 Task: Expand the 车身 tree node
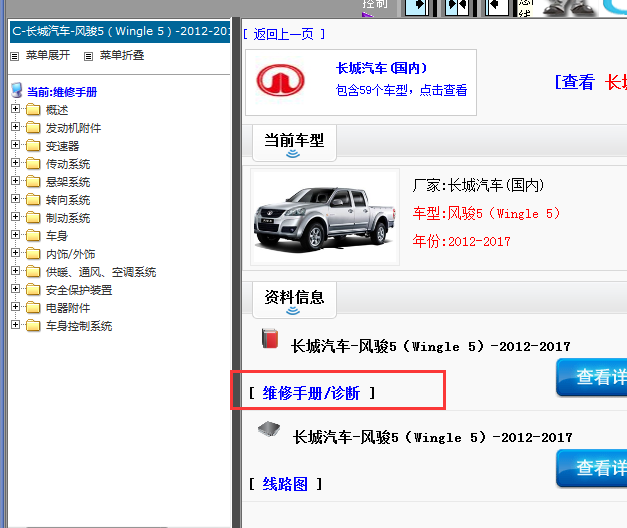pyautogui.click(x=15, y=234)
